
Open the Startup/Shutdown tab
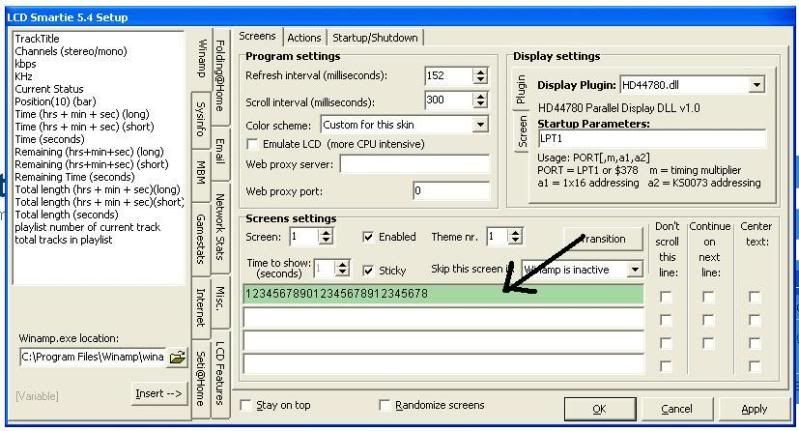pos(374,38)
